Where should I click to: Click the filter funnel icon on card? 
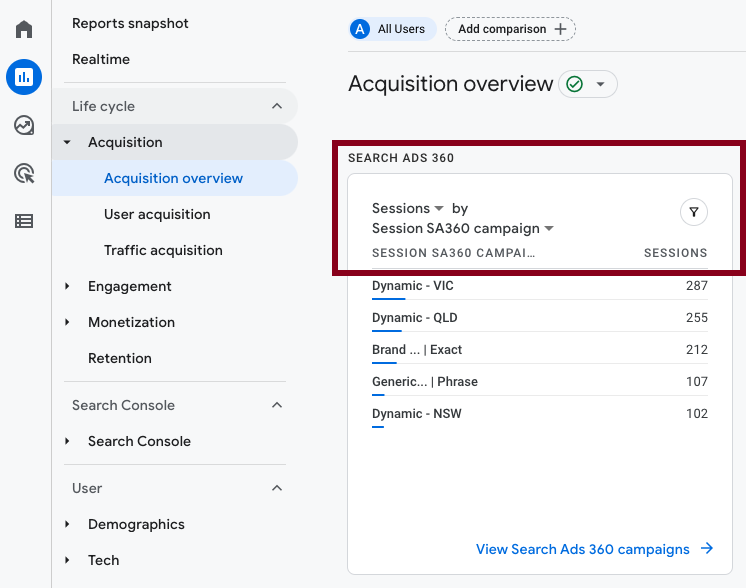click(694, 212)
